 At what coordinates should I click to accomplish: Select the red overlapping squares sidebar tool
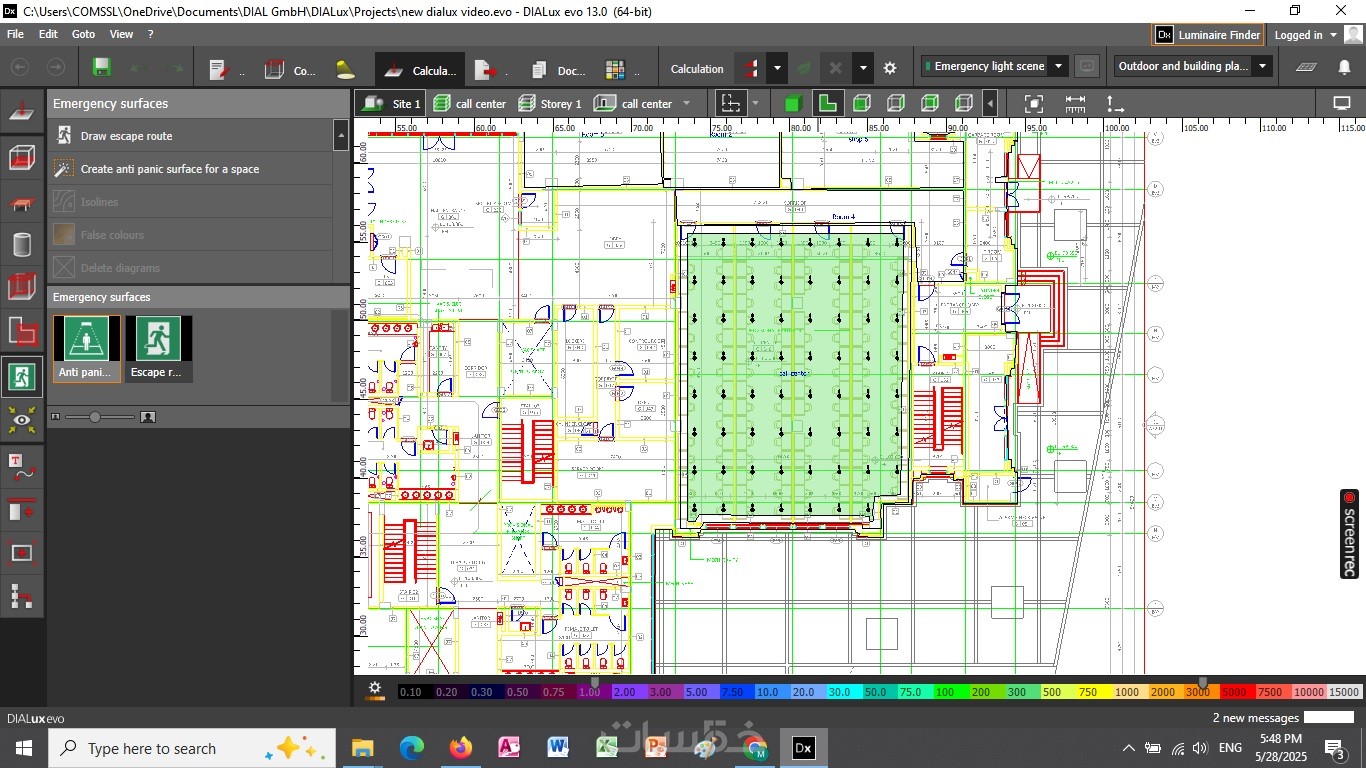tap(22, 332)
